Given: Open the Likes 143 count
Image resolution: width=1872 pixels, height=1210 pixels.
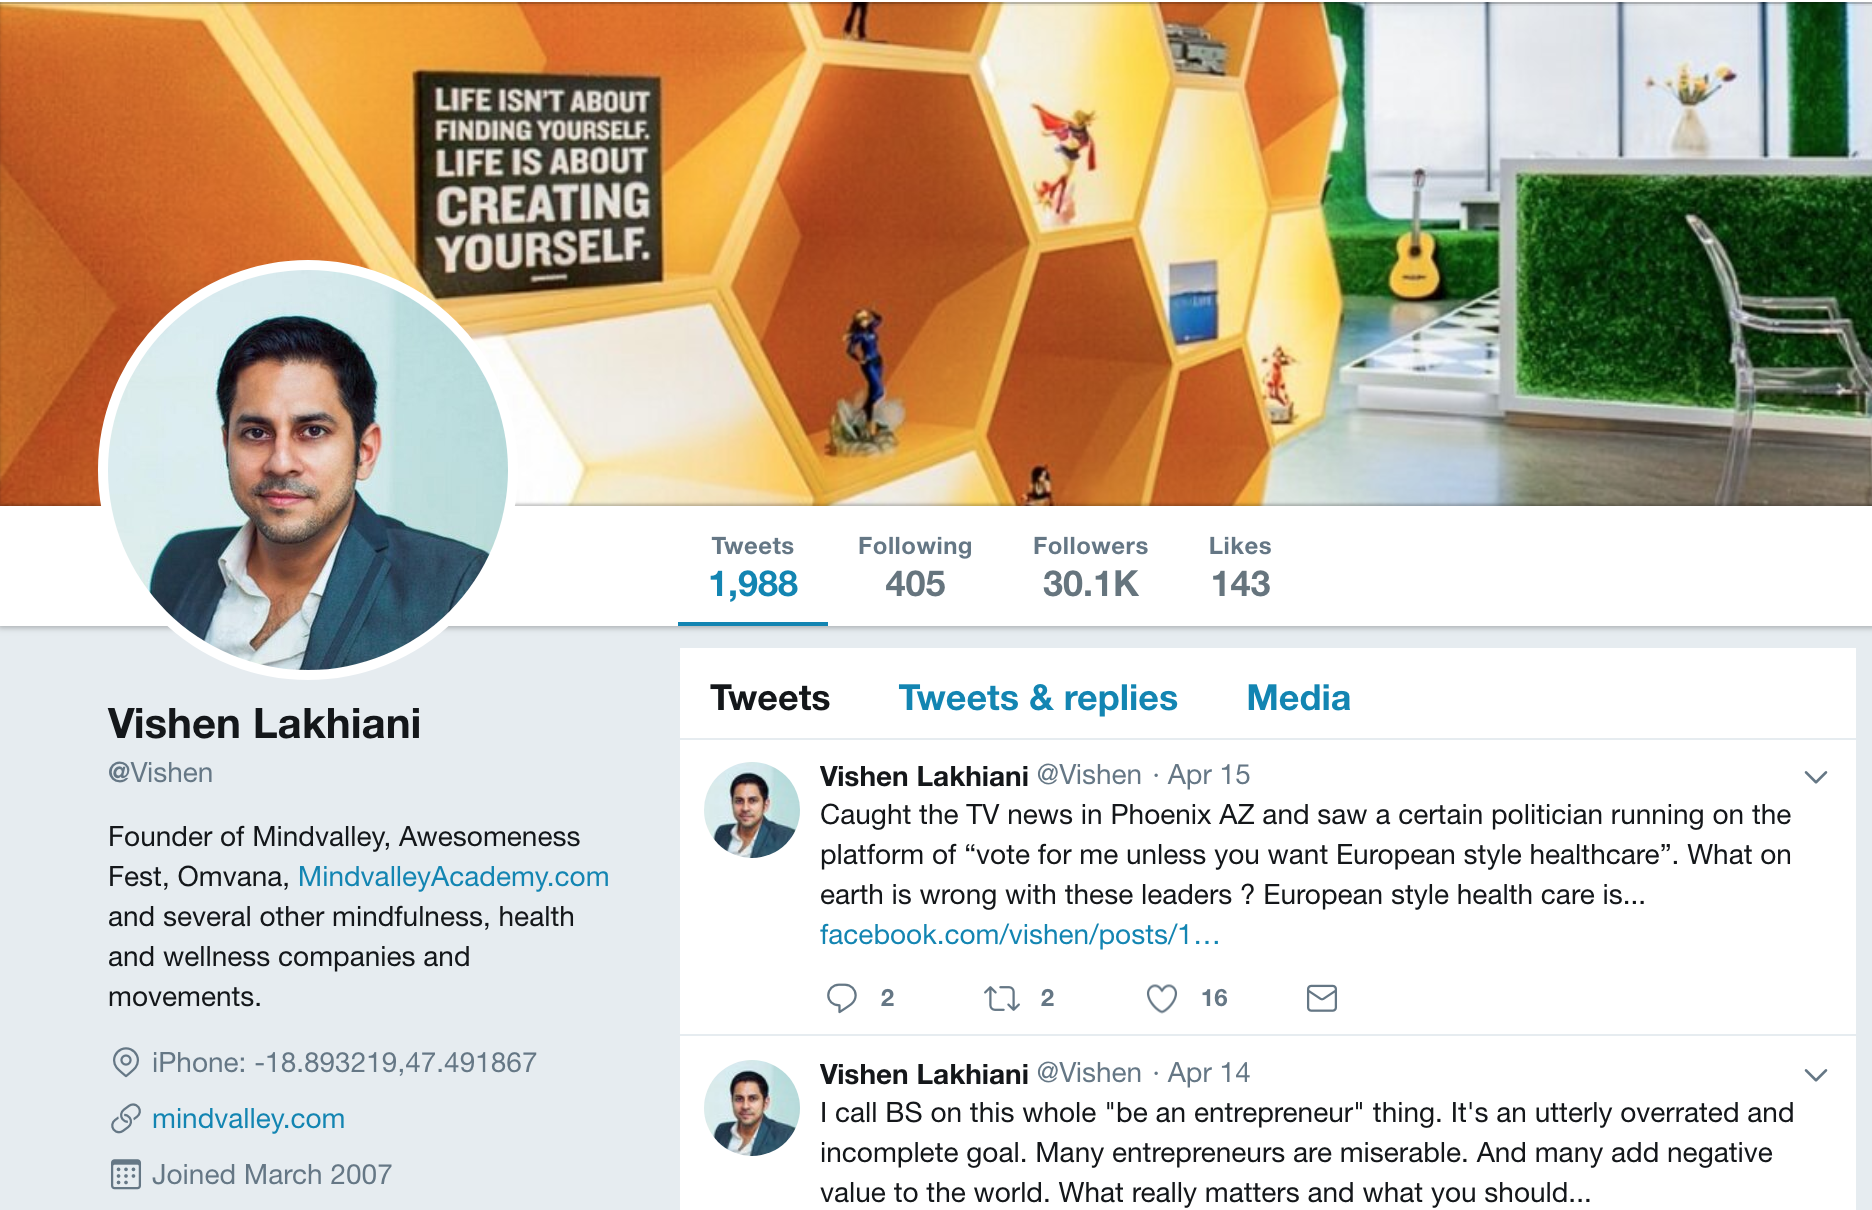Looking at the screenshot, I should click(1240, 567).
